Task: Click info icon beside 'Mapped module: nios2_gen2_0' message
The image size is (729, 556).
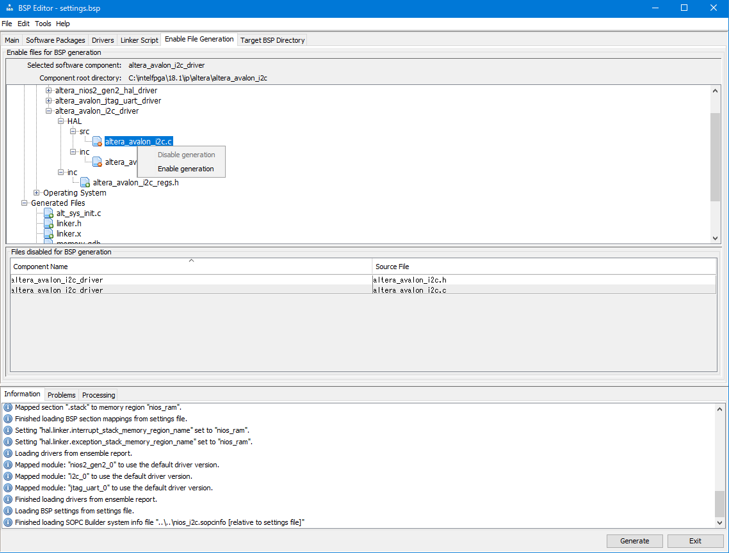Action: 8,465
